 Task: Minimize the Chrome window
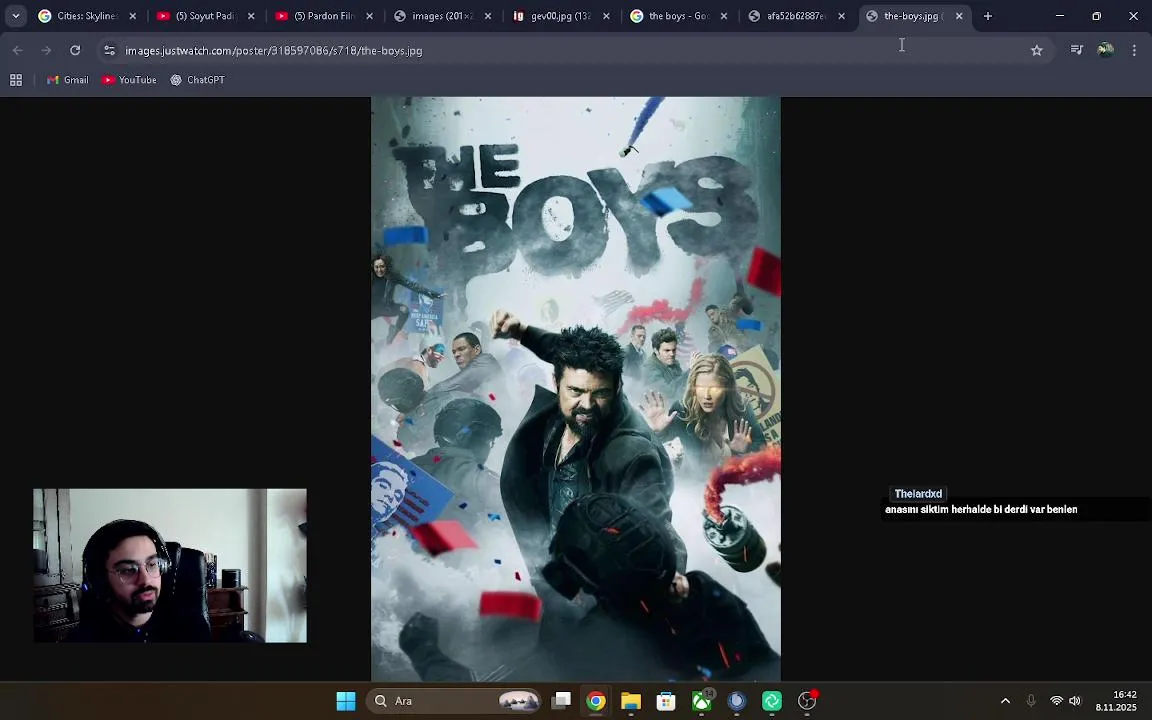coord(1059,15)
